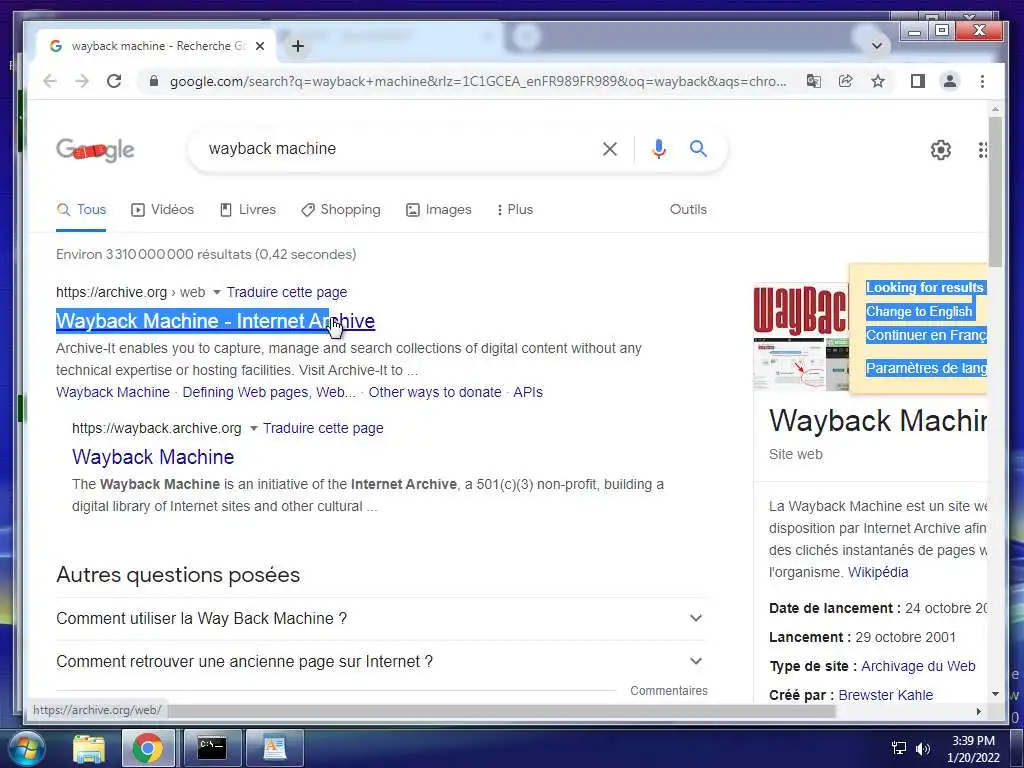Expand Comment utiliser la Way Back Machine question
The width and height of the screenshot is (1024, 768).
pos(381,618)
